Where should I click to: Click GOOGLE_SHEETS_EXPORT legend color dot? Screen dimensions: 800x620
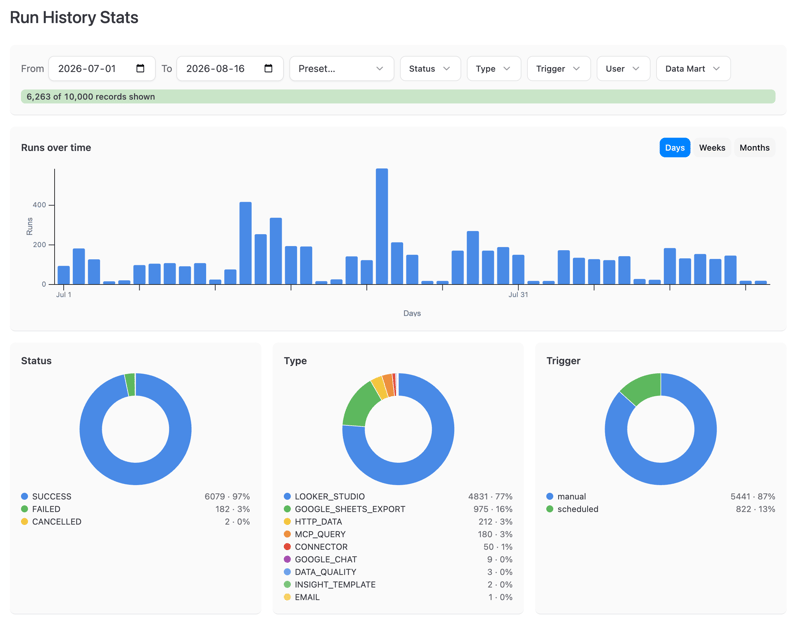(x=287, y=509)
